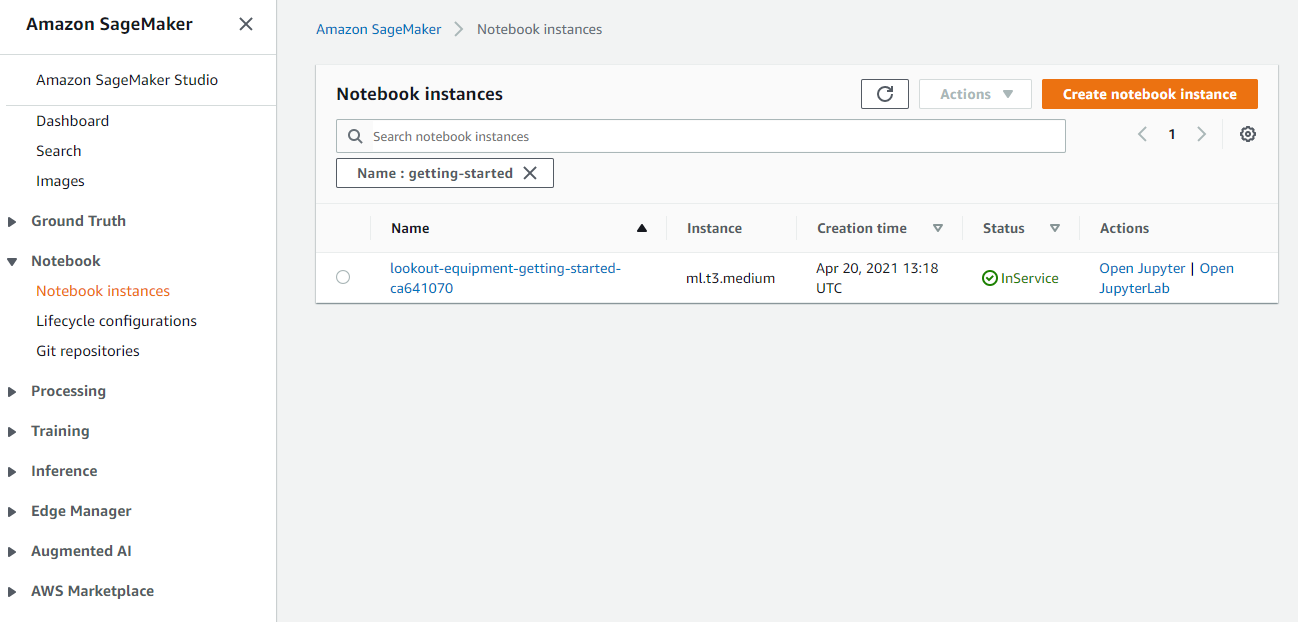
Task: Open the Actions dropdown
Action: pos(977,94)
